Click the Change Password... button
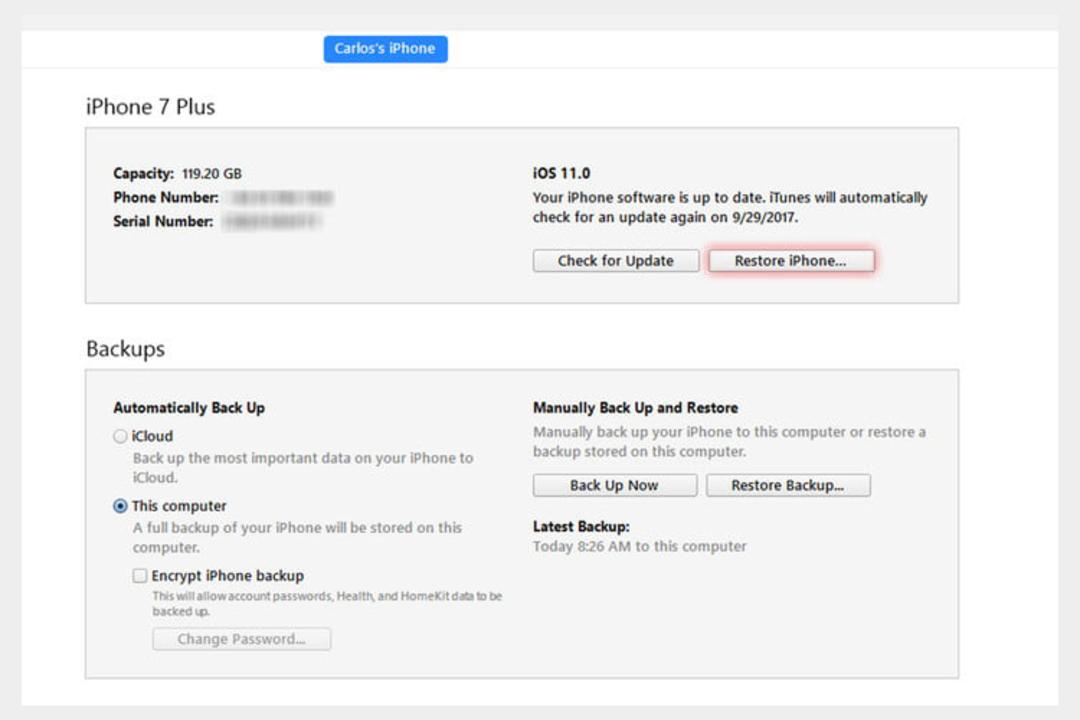The width and height of the screenshot is (1080, 720). coord(242,639)
